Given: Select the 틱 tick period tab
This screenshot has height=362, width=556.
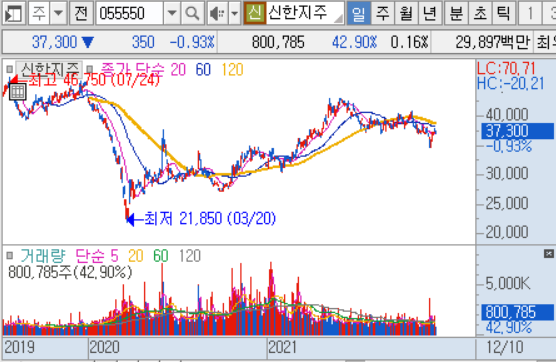Looking at the screenshot, I should click(x=504, y=13).
